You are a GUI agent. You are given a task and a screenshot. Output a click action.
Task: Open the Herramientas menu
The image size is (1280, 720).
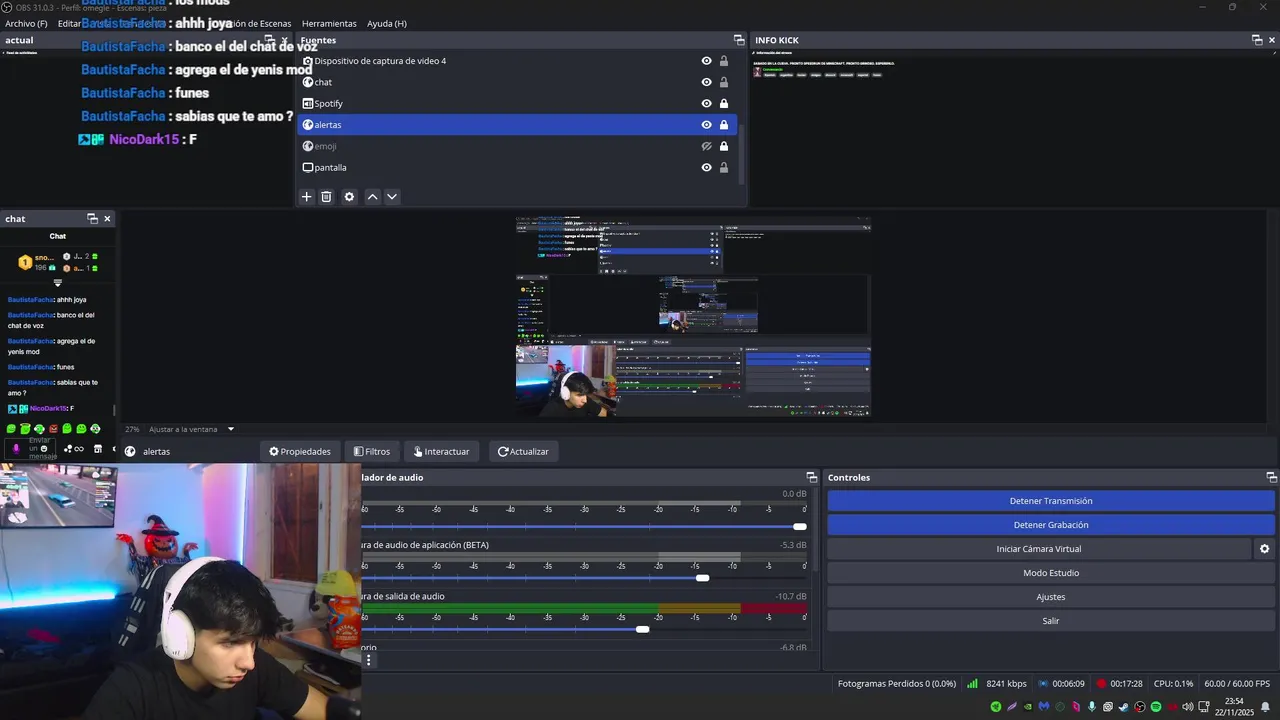(x=329, y=23)
